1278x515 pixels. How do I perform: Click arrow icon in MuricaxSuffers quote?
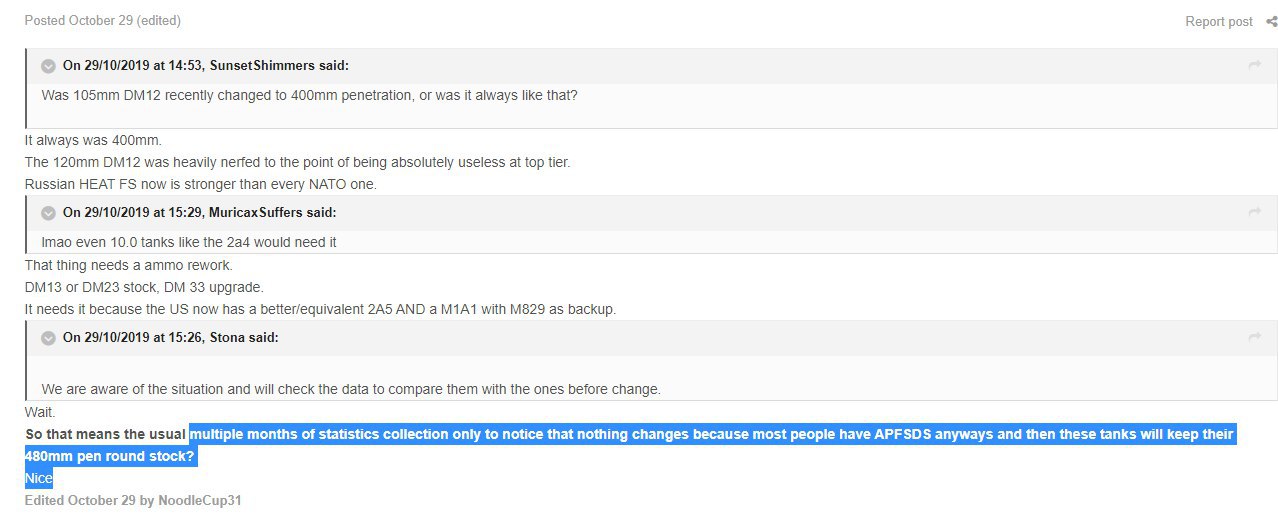tap(1254, 212)
